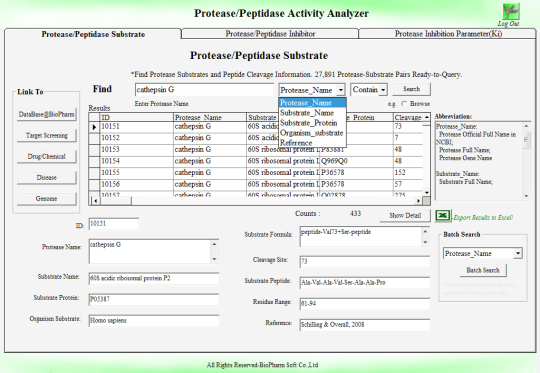
Task: Click the Find input containing cathepsin G
Action: 204,90
